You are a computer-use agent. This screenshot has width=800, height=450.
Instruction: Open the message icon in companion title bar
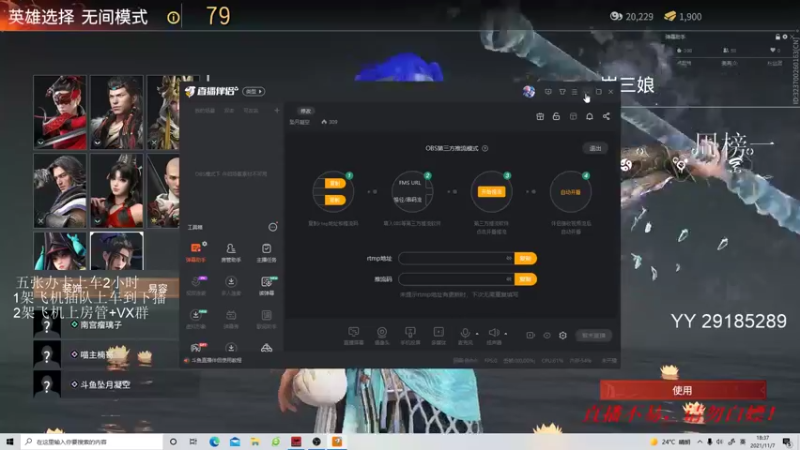(x=548, y=92)
